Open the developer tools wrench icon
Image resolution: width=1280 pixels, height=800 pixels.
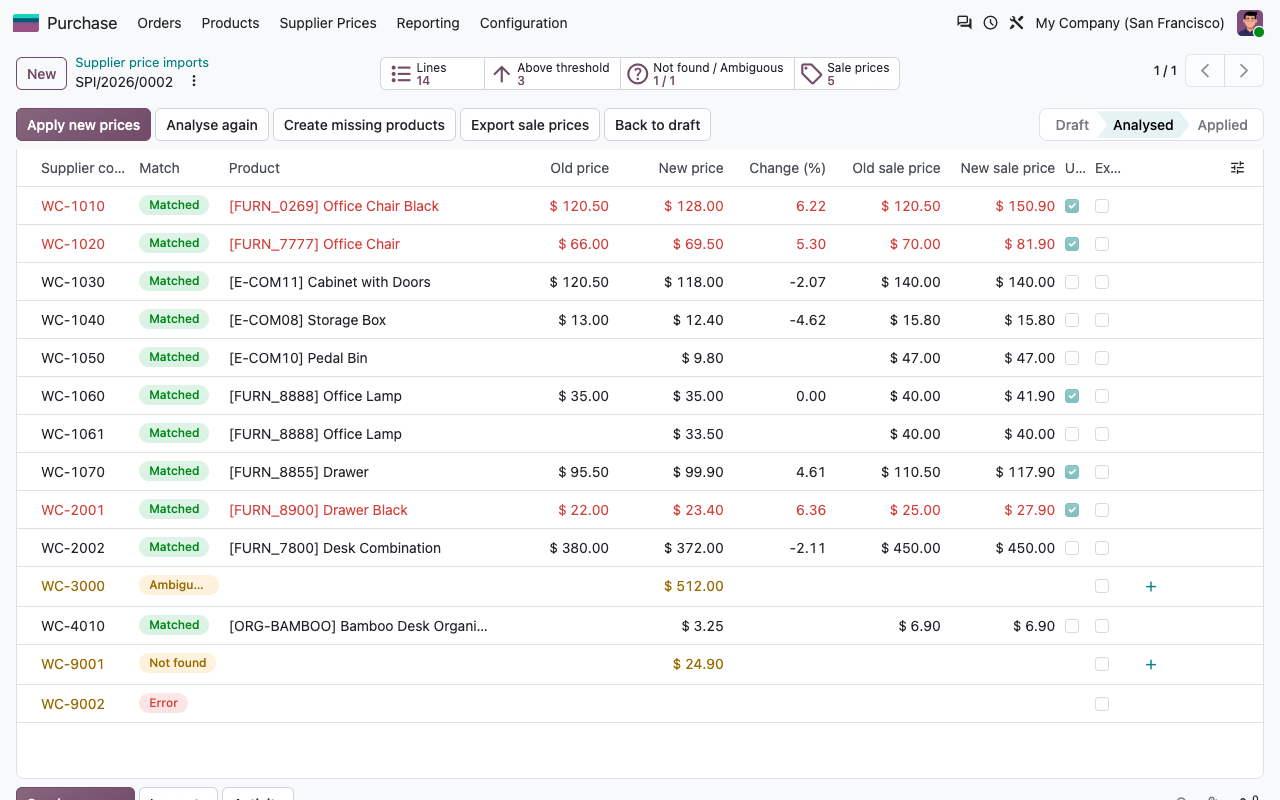[1016, 23]
